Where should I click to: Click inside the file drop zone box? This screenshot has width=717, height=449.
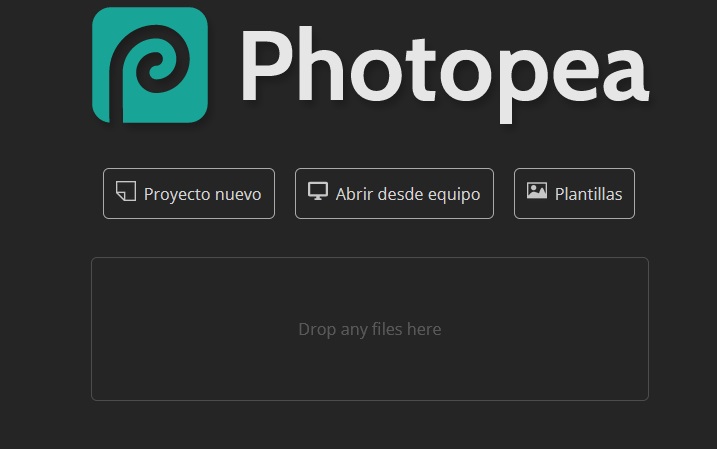pyautogui.click(x=369, y=329)
